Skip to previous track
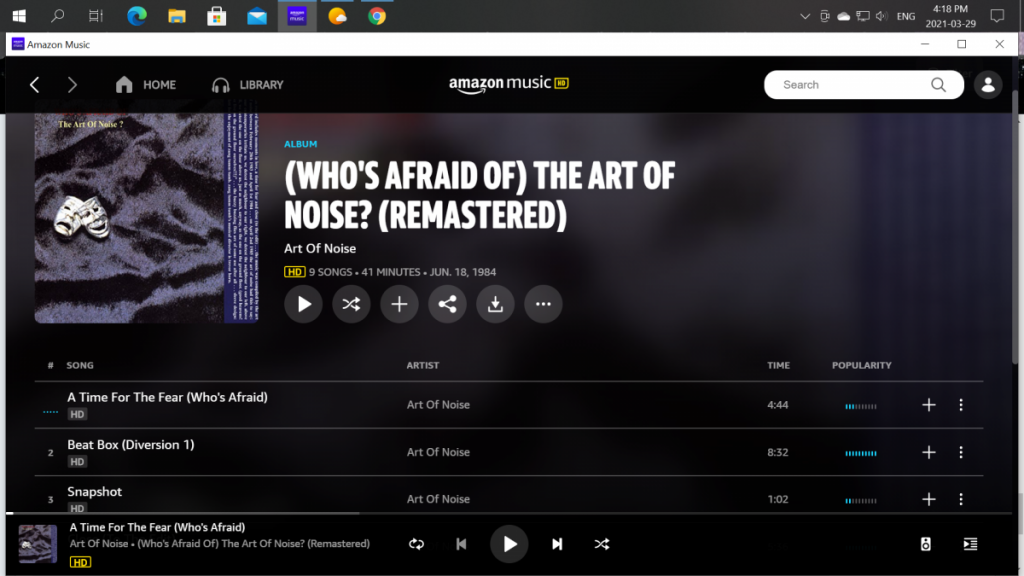This screenshot has height=576, width=1024. coord(461,544)
